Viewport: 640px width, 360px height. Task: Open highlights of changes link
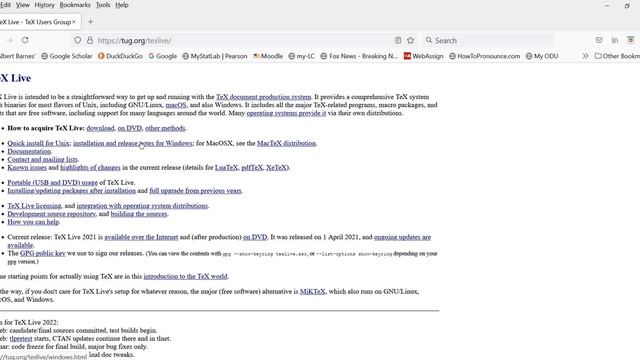[x=90, y=167]
